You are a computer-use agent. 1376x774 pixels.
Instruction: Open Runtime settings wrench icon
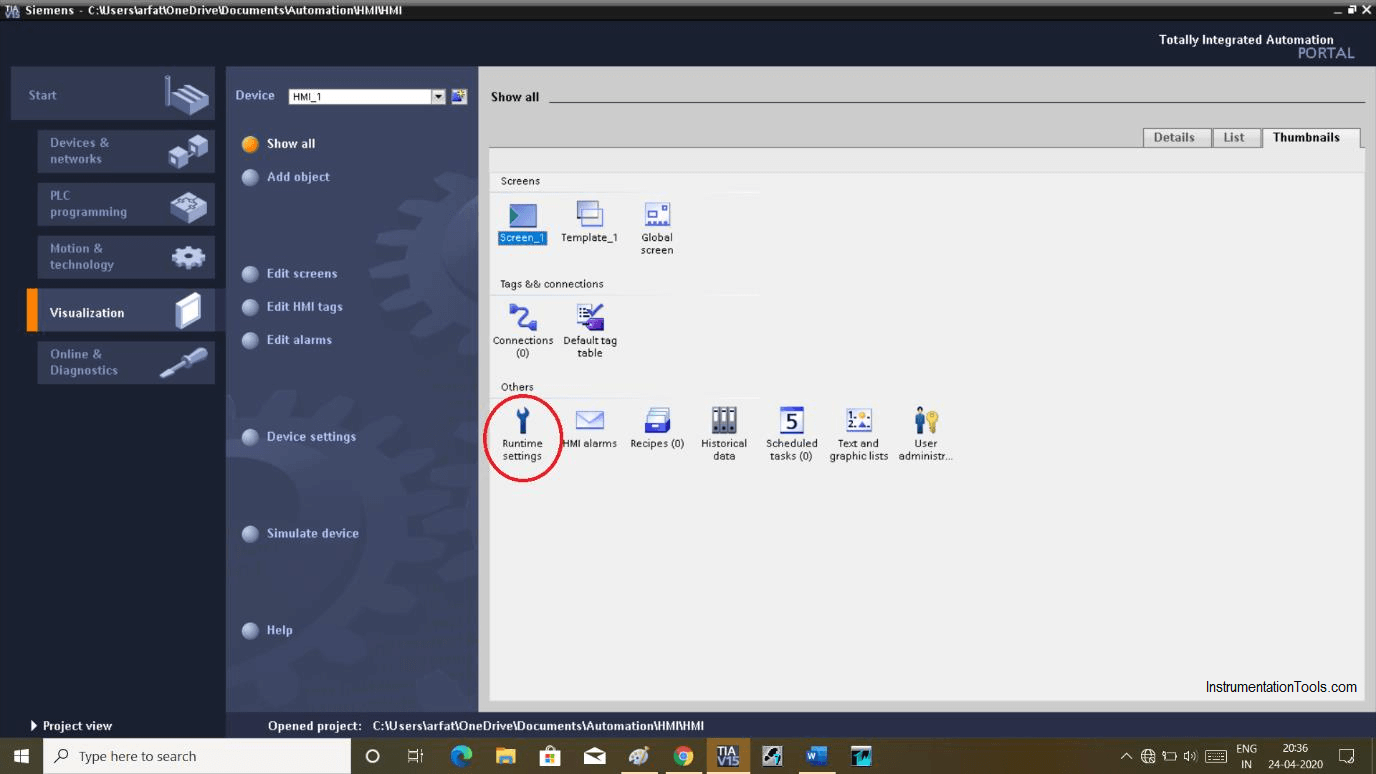tap(522, 434)
